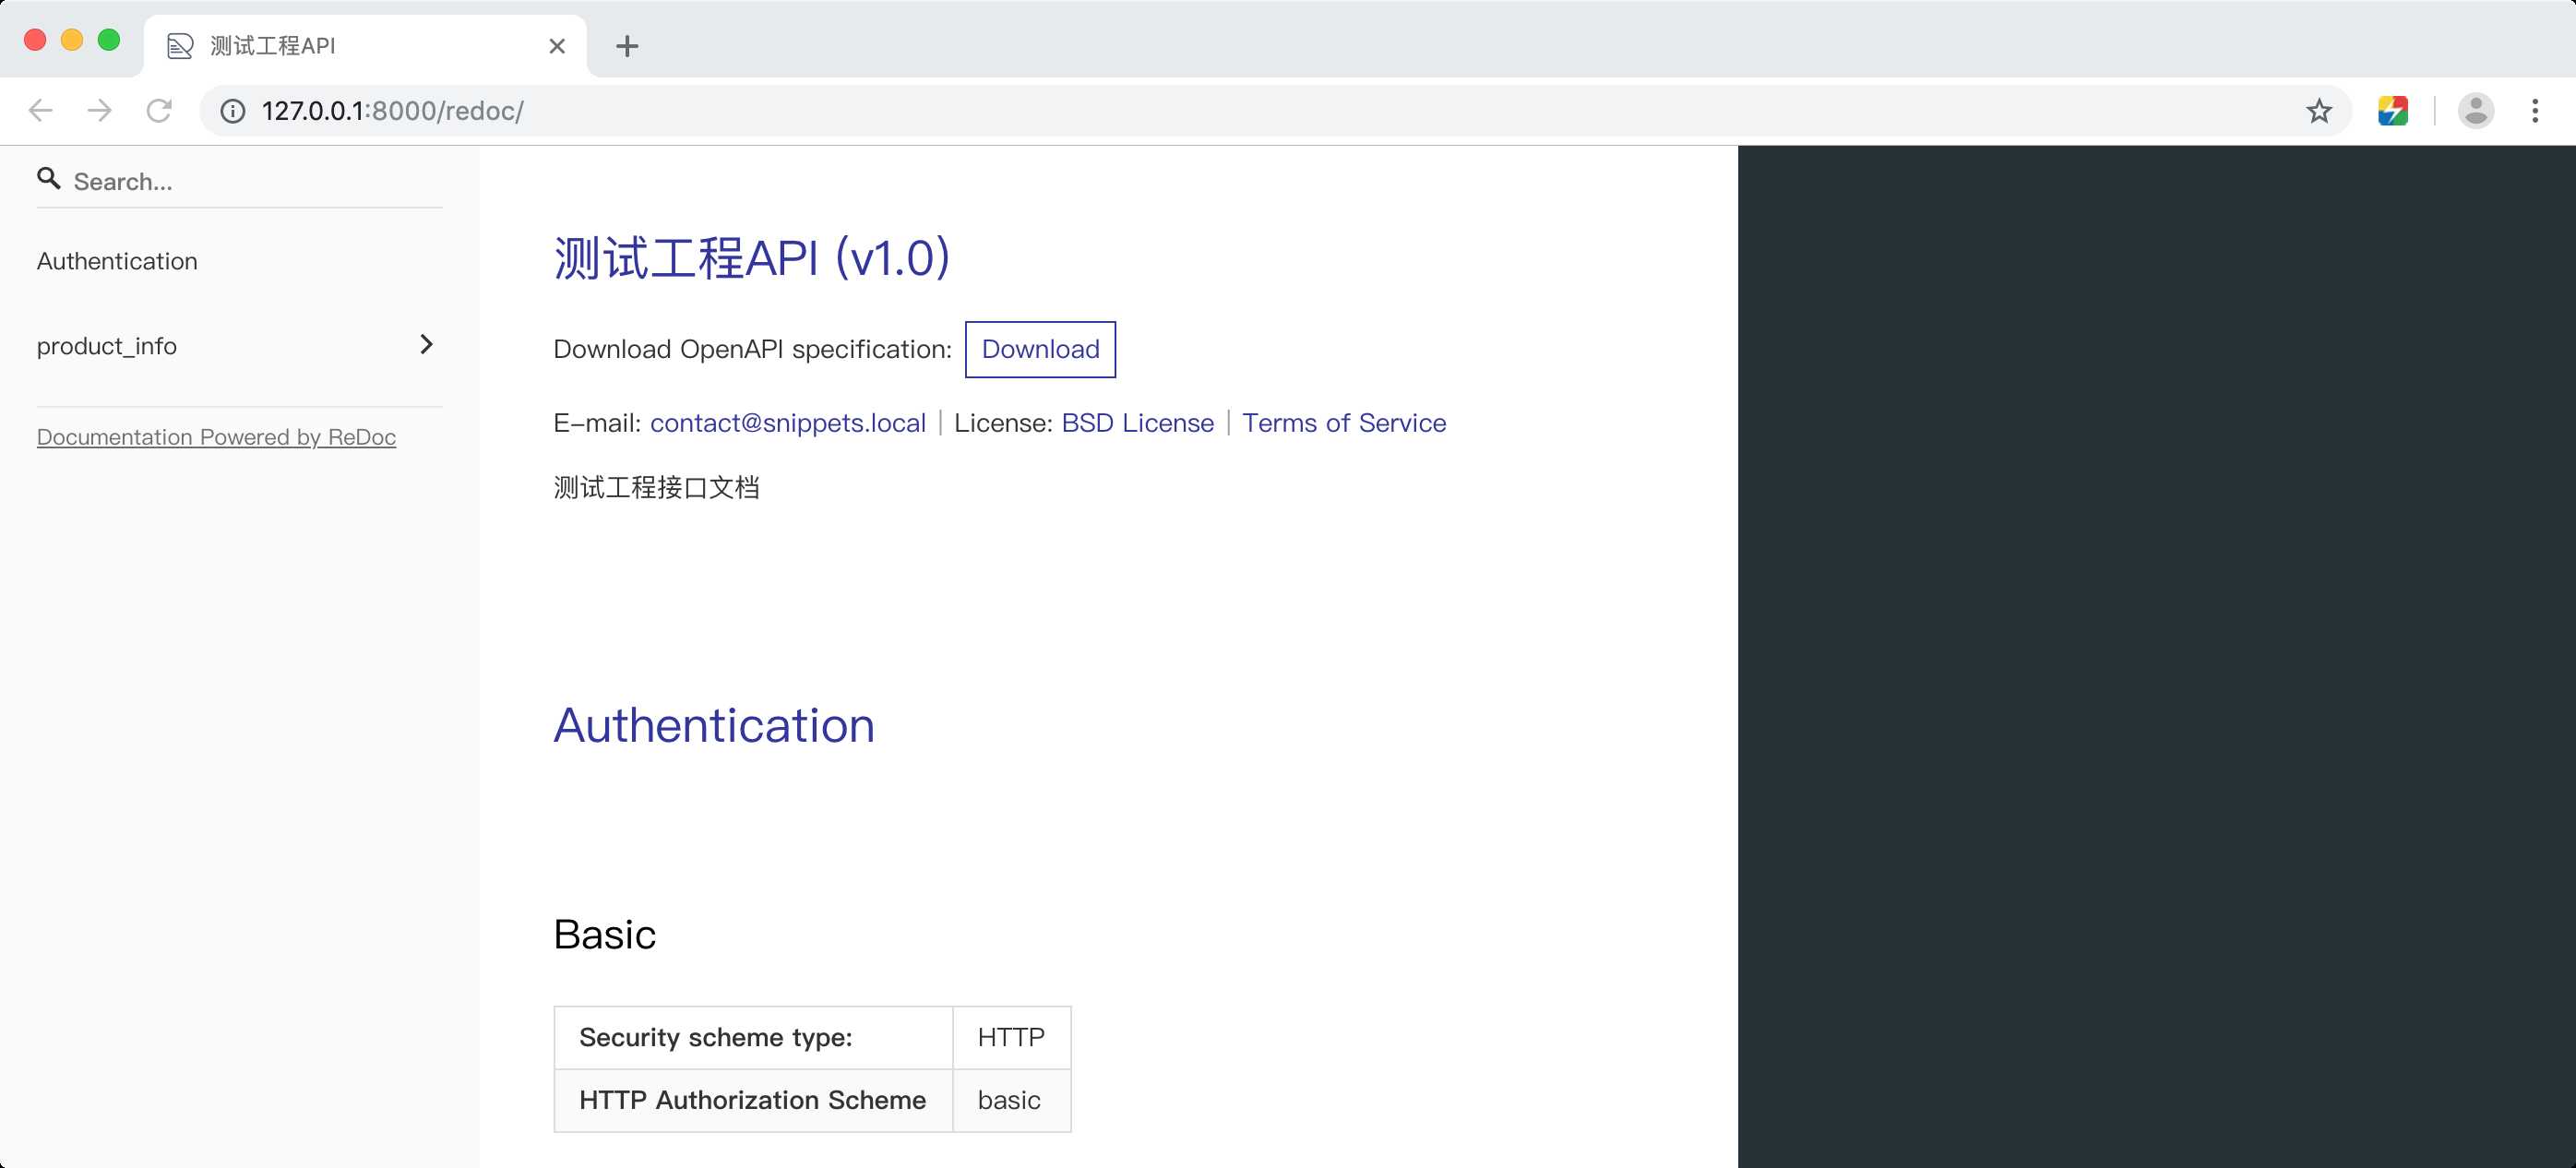Click the macOS red close window button
The width and height of the screenshot is (2576, 1168).
(x=35, y=40)
